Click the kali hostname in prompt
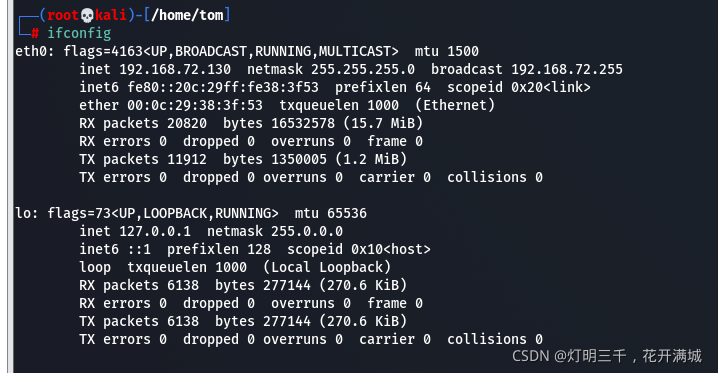 pos(111,15)
